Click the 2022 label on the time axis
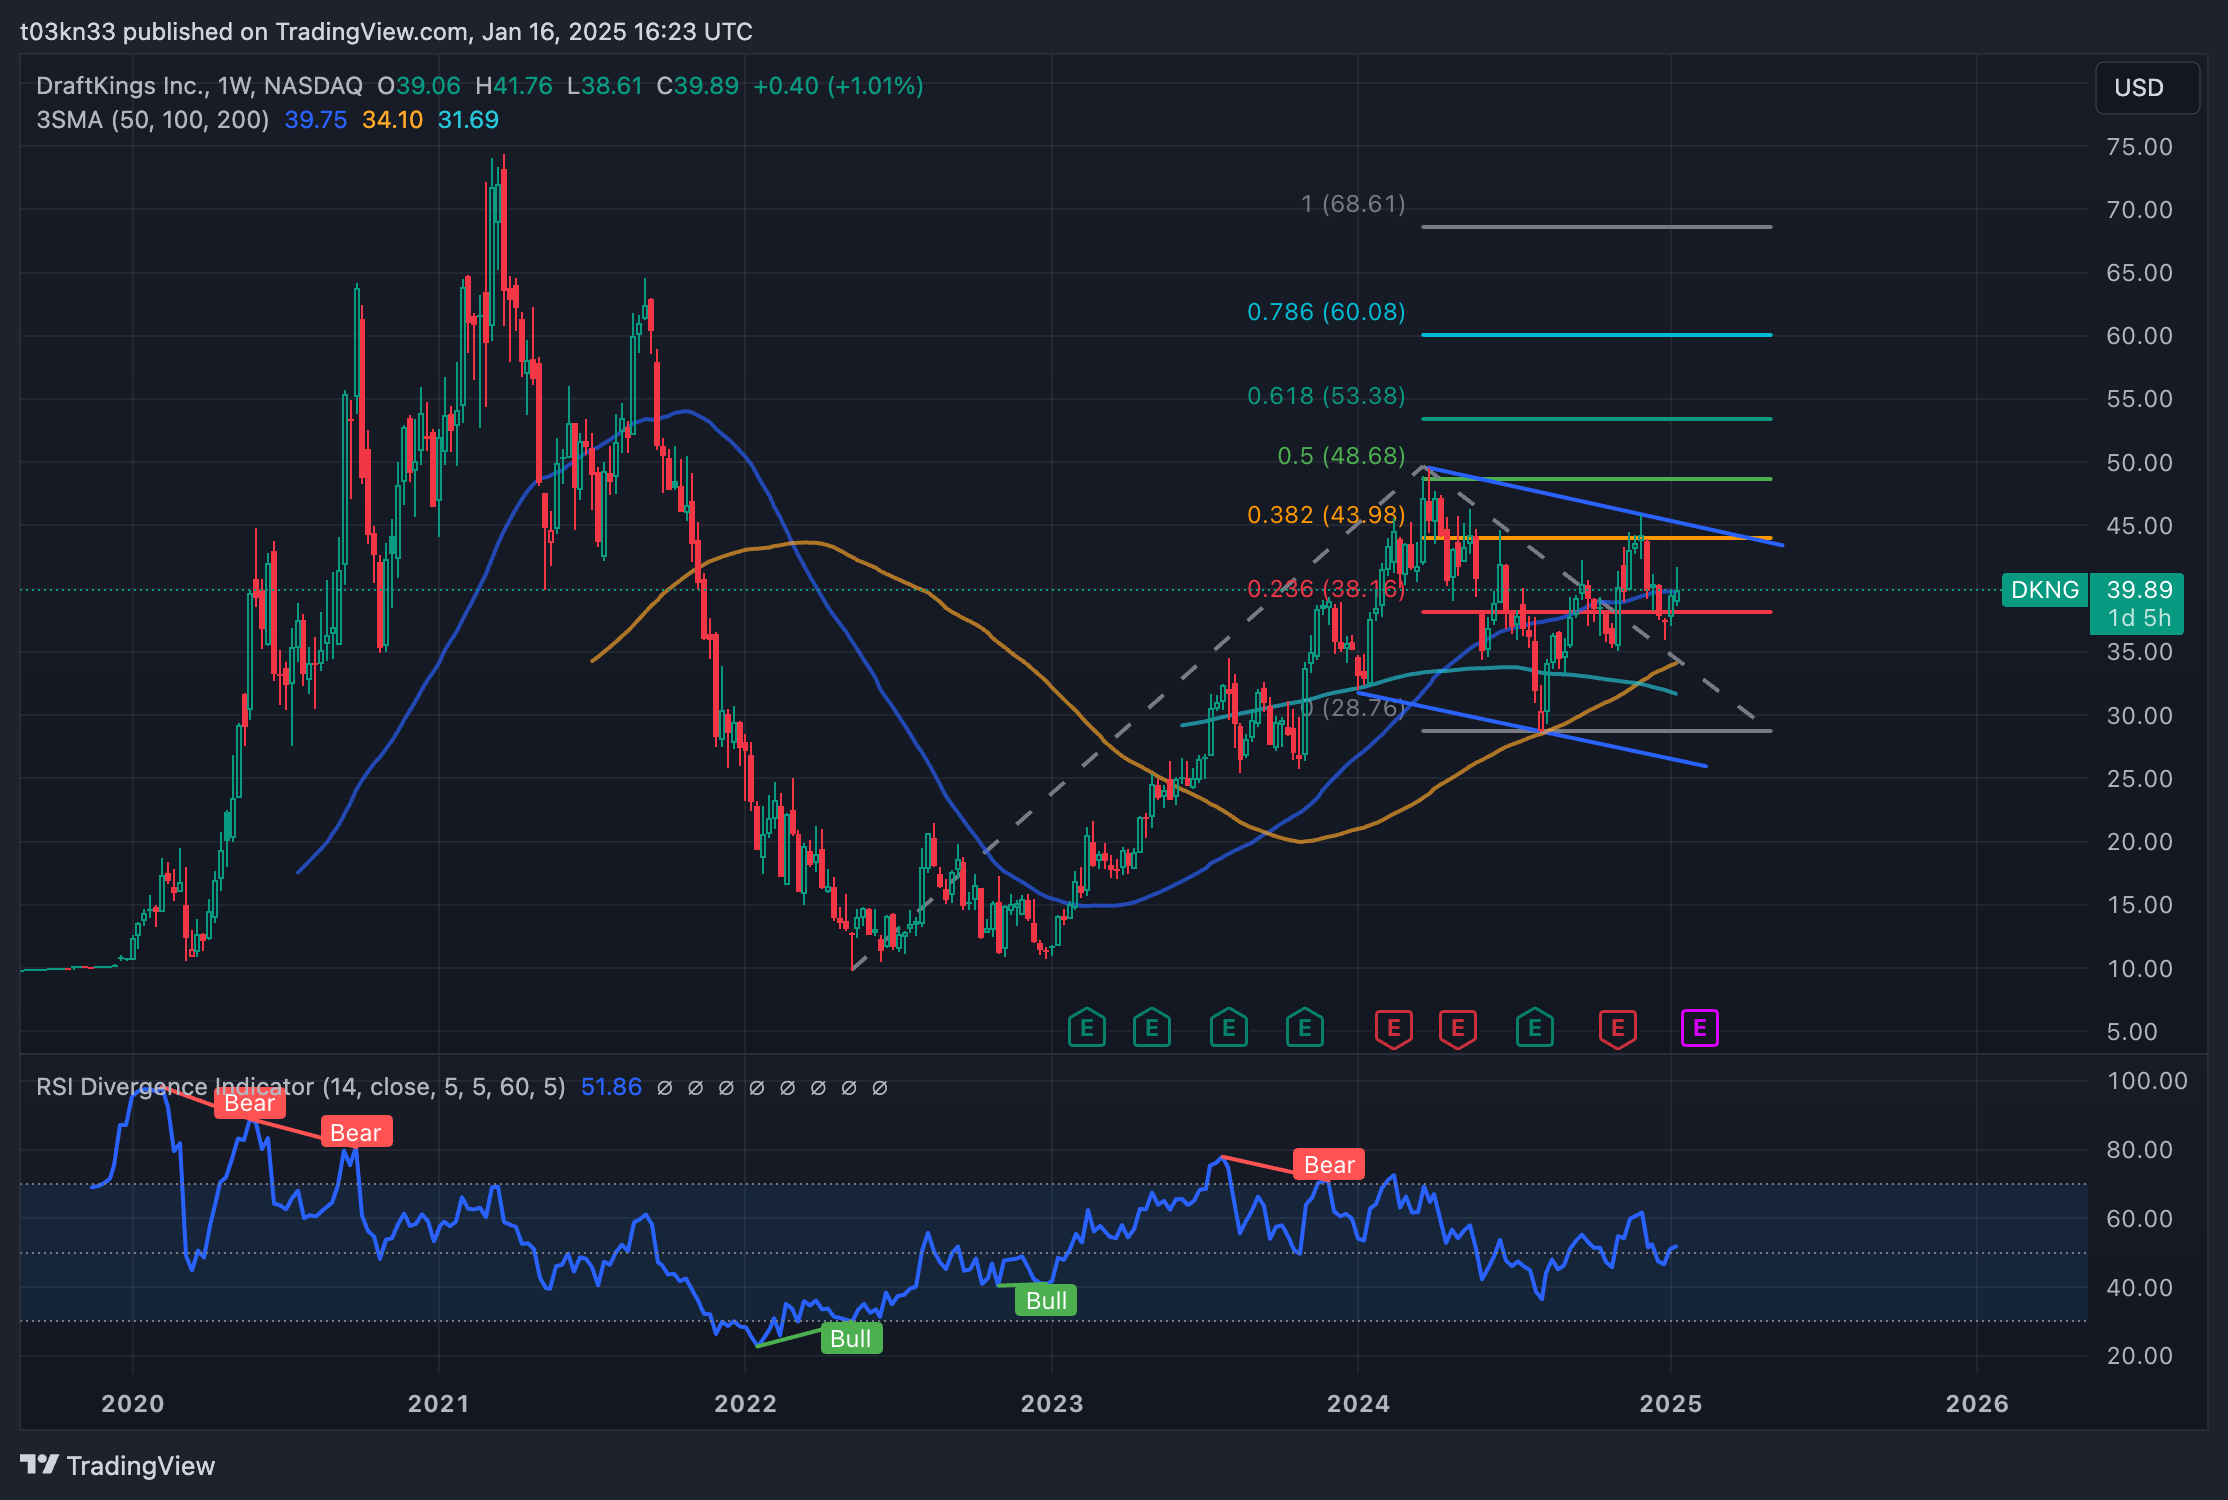 pyautogui.click(x=745, y=1404)
